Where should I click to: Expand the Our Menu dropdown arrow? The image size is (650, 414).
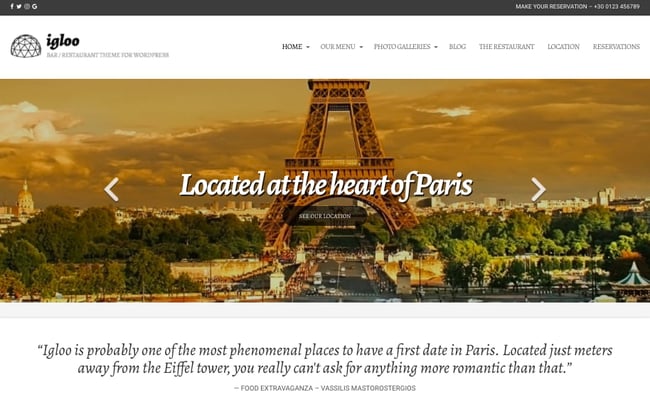[x=361, y=47]
